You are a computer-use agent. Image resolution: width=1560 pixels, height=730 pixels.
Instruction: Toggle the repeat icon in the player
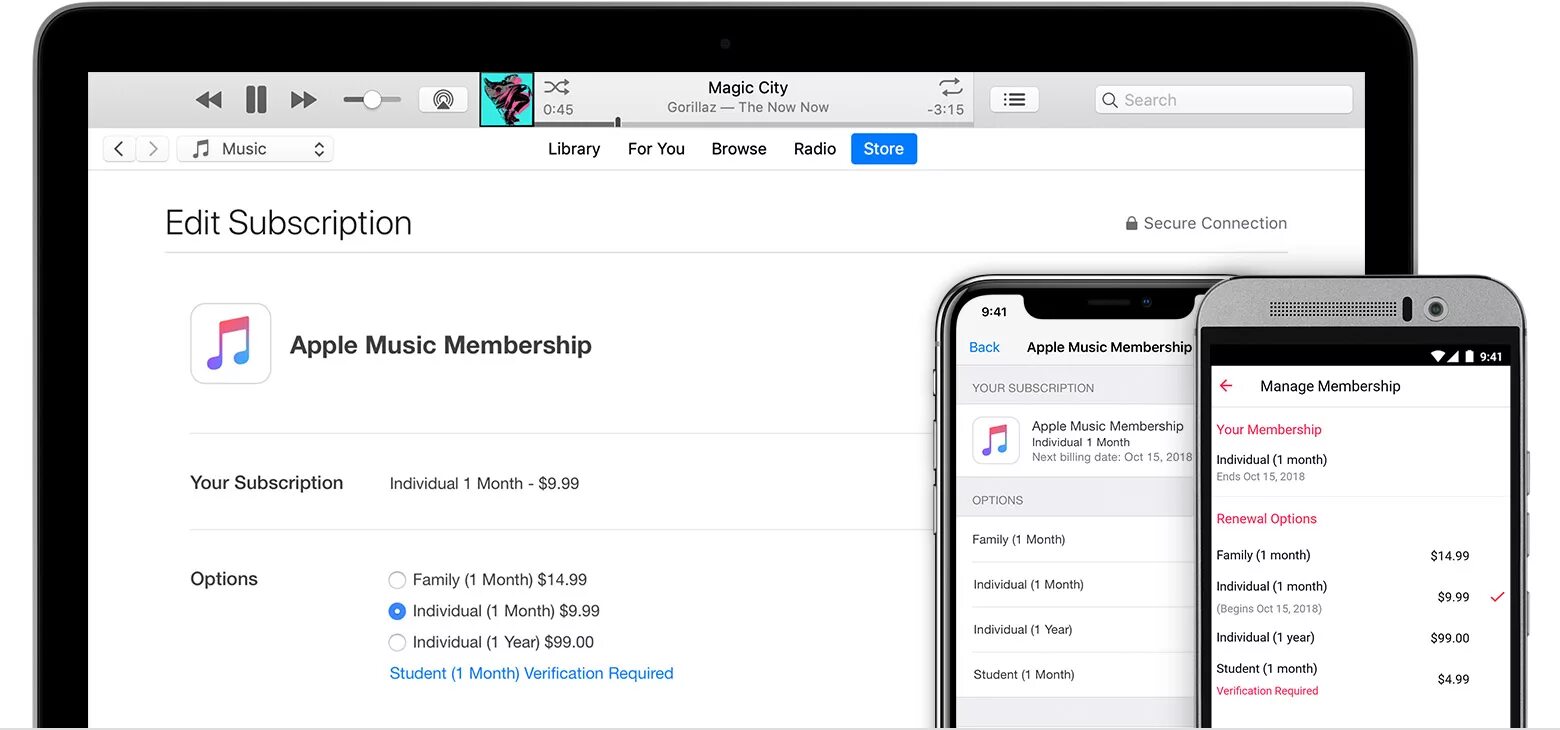(x=950, y=87)
